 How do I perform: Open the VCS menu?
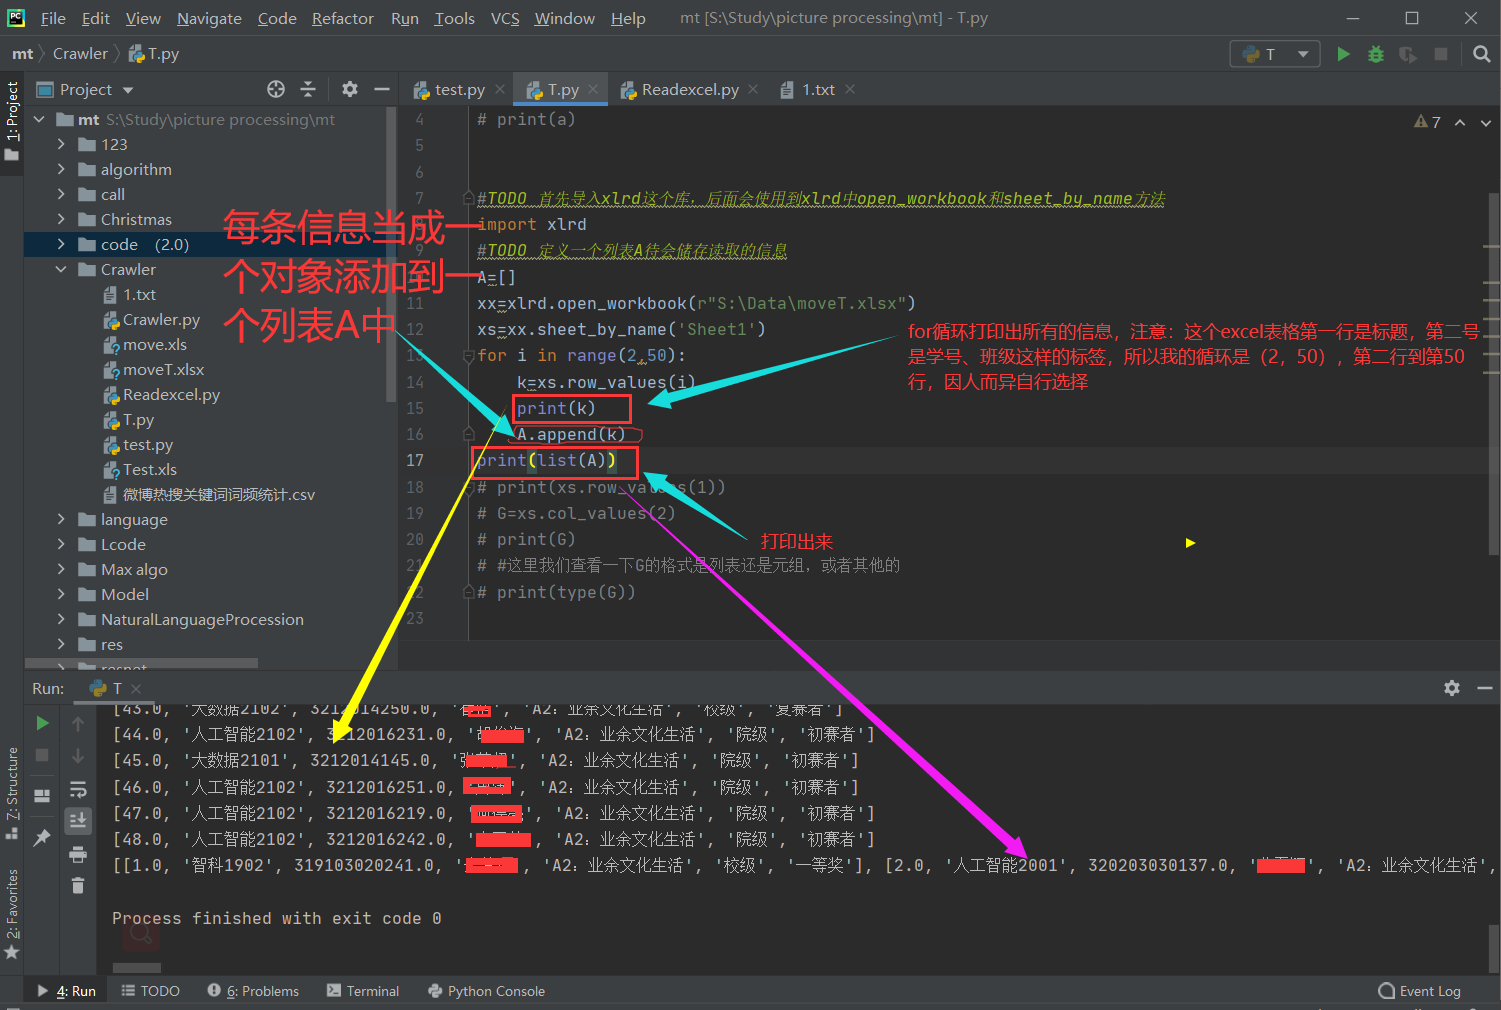[505, 18]
